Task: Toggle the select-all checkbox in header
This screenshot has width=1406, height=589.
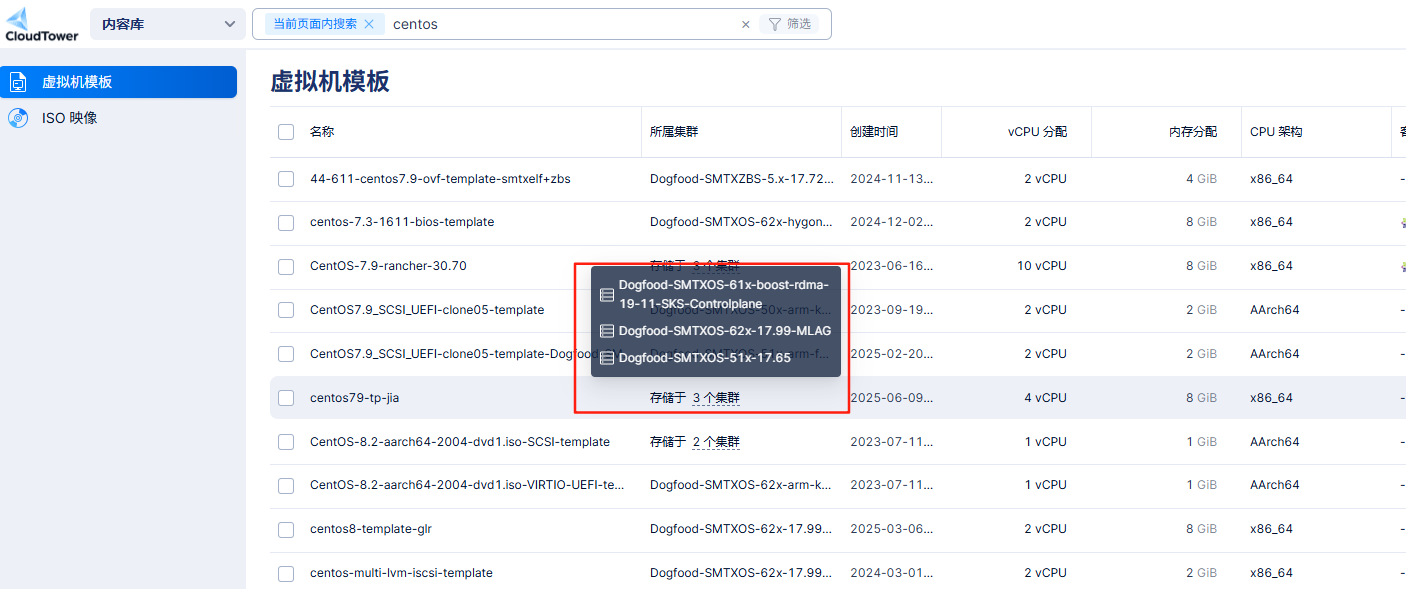Action: 286,132
